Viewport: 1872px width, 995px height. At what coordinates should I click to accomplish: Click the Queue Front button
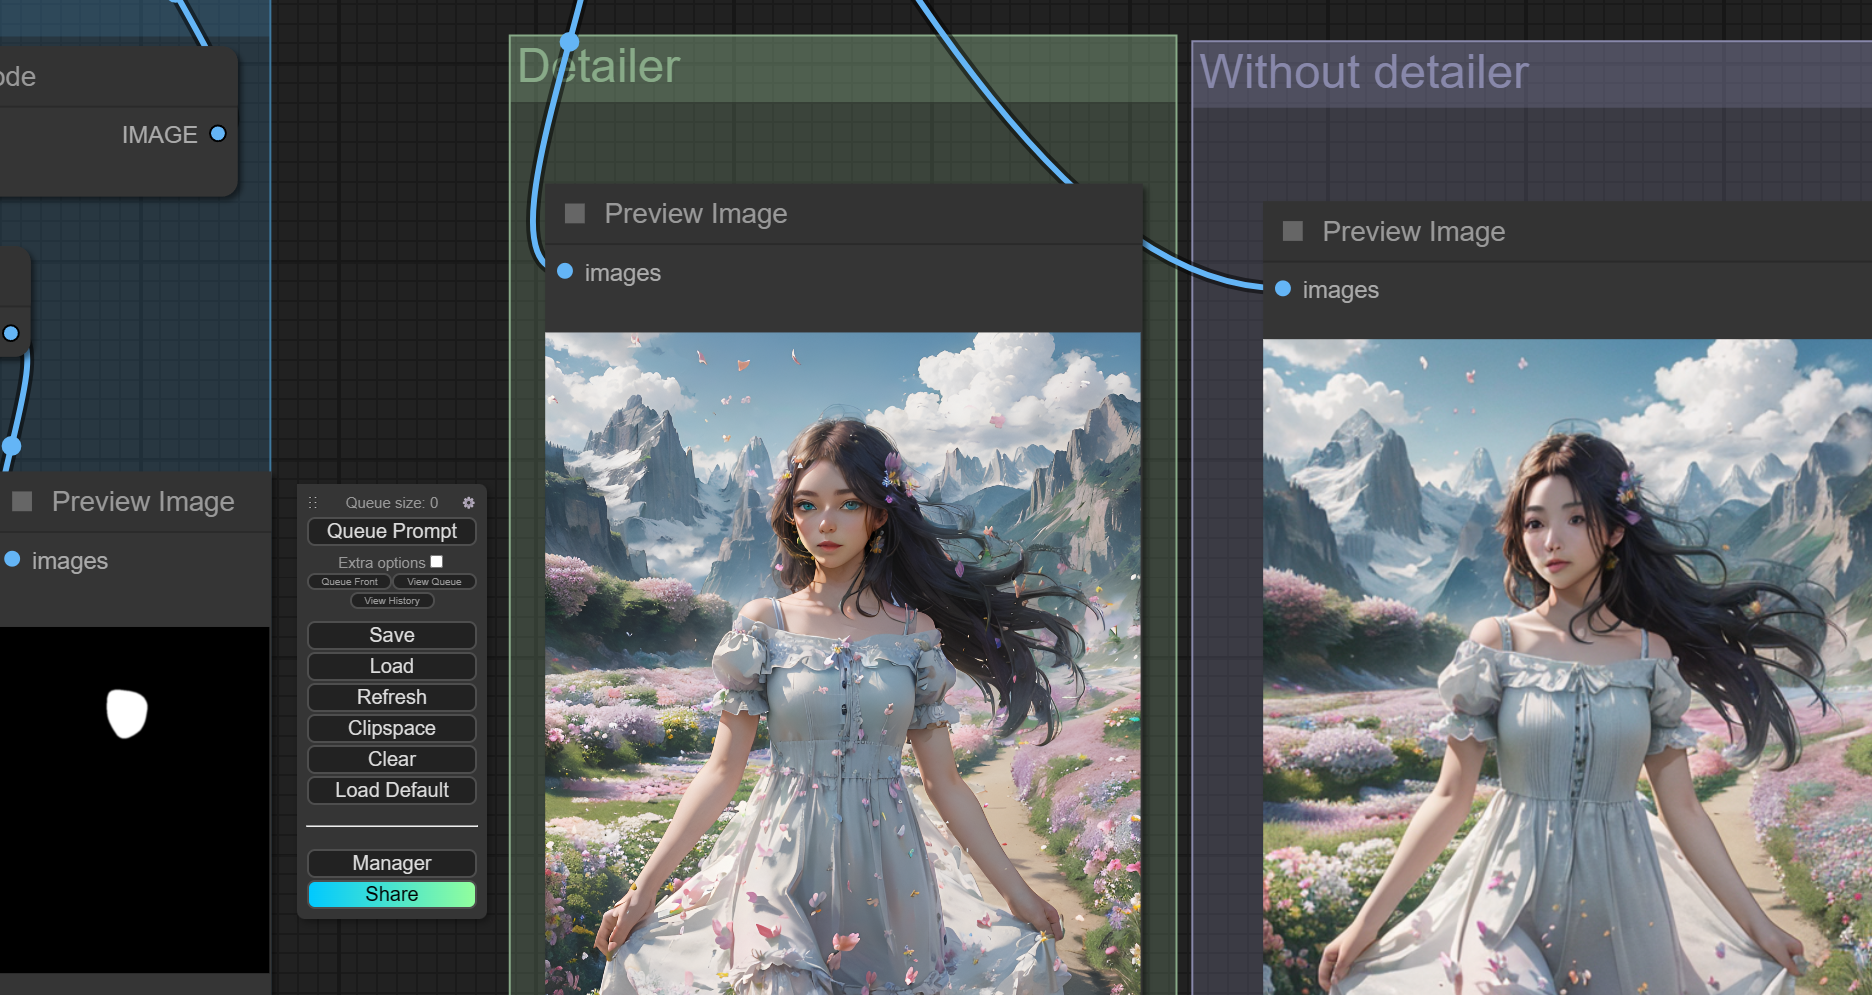click(349, 582)
